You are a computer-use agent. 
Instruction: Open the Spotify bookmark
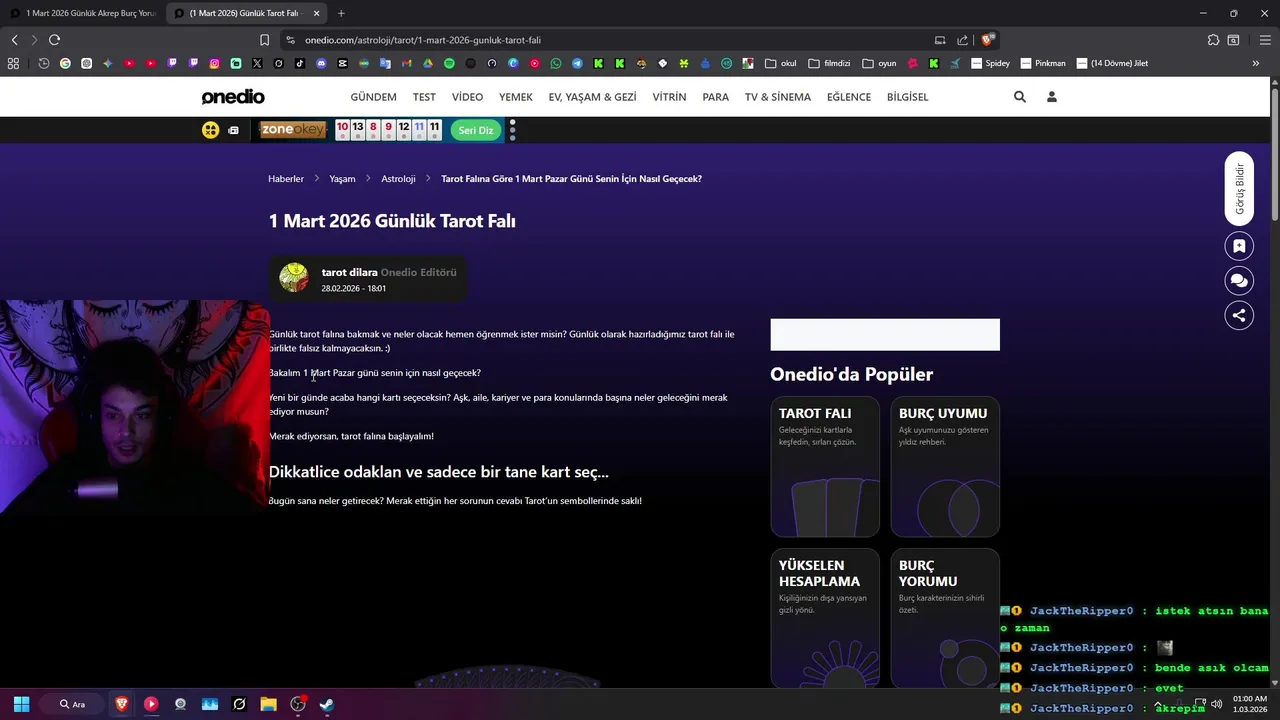tap(449, 63)
